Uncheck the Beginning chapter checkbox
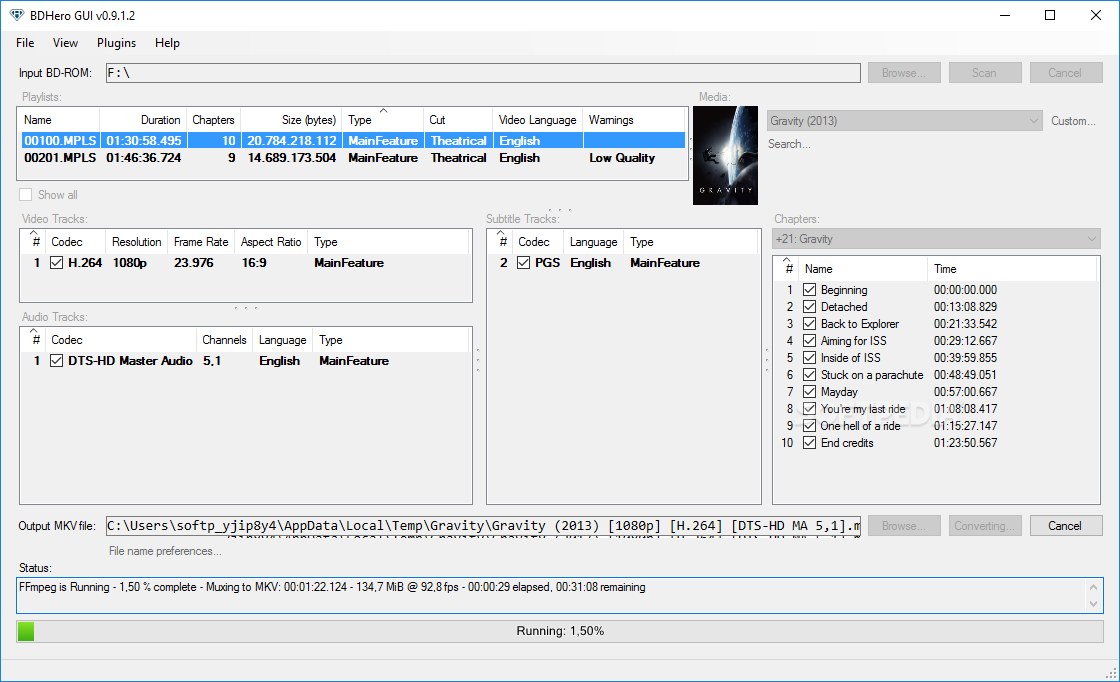Viewport: 1120px width, 682px height. pyautogui.click(x=809, y=290)
